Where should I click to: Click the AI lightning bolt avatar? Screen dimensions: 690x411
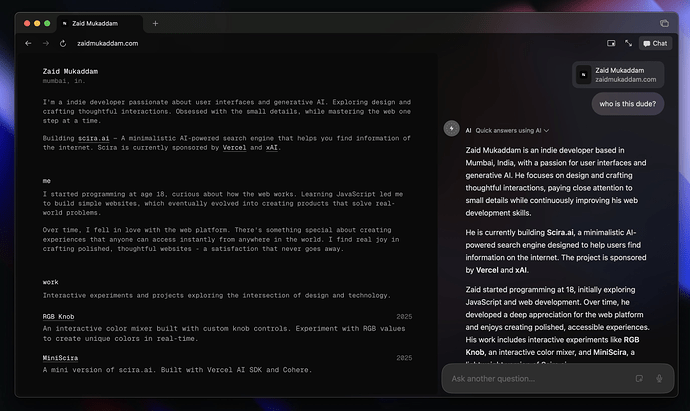[451, 128]
